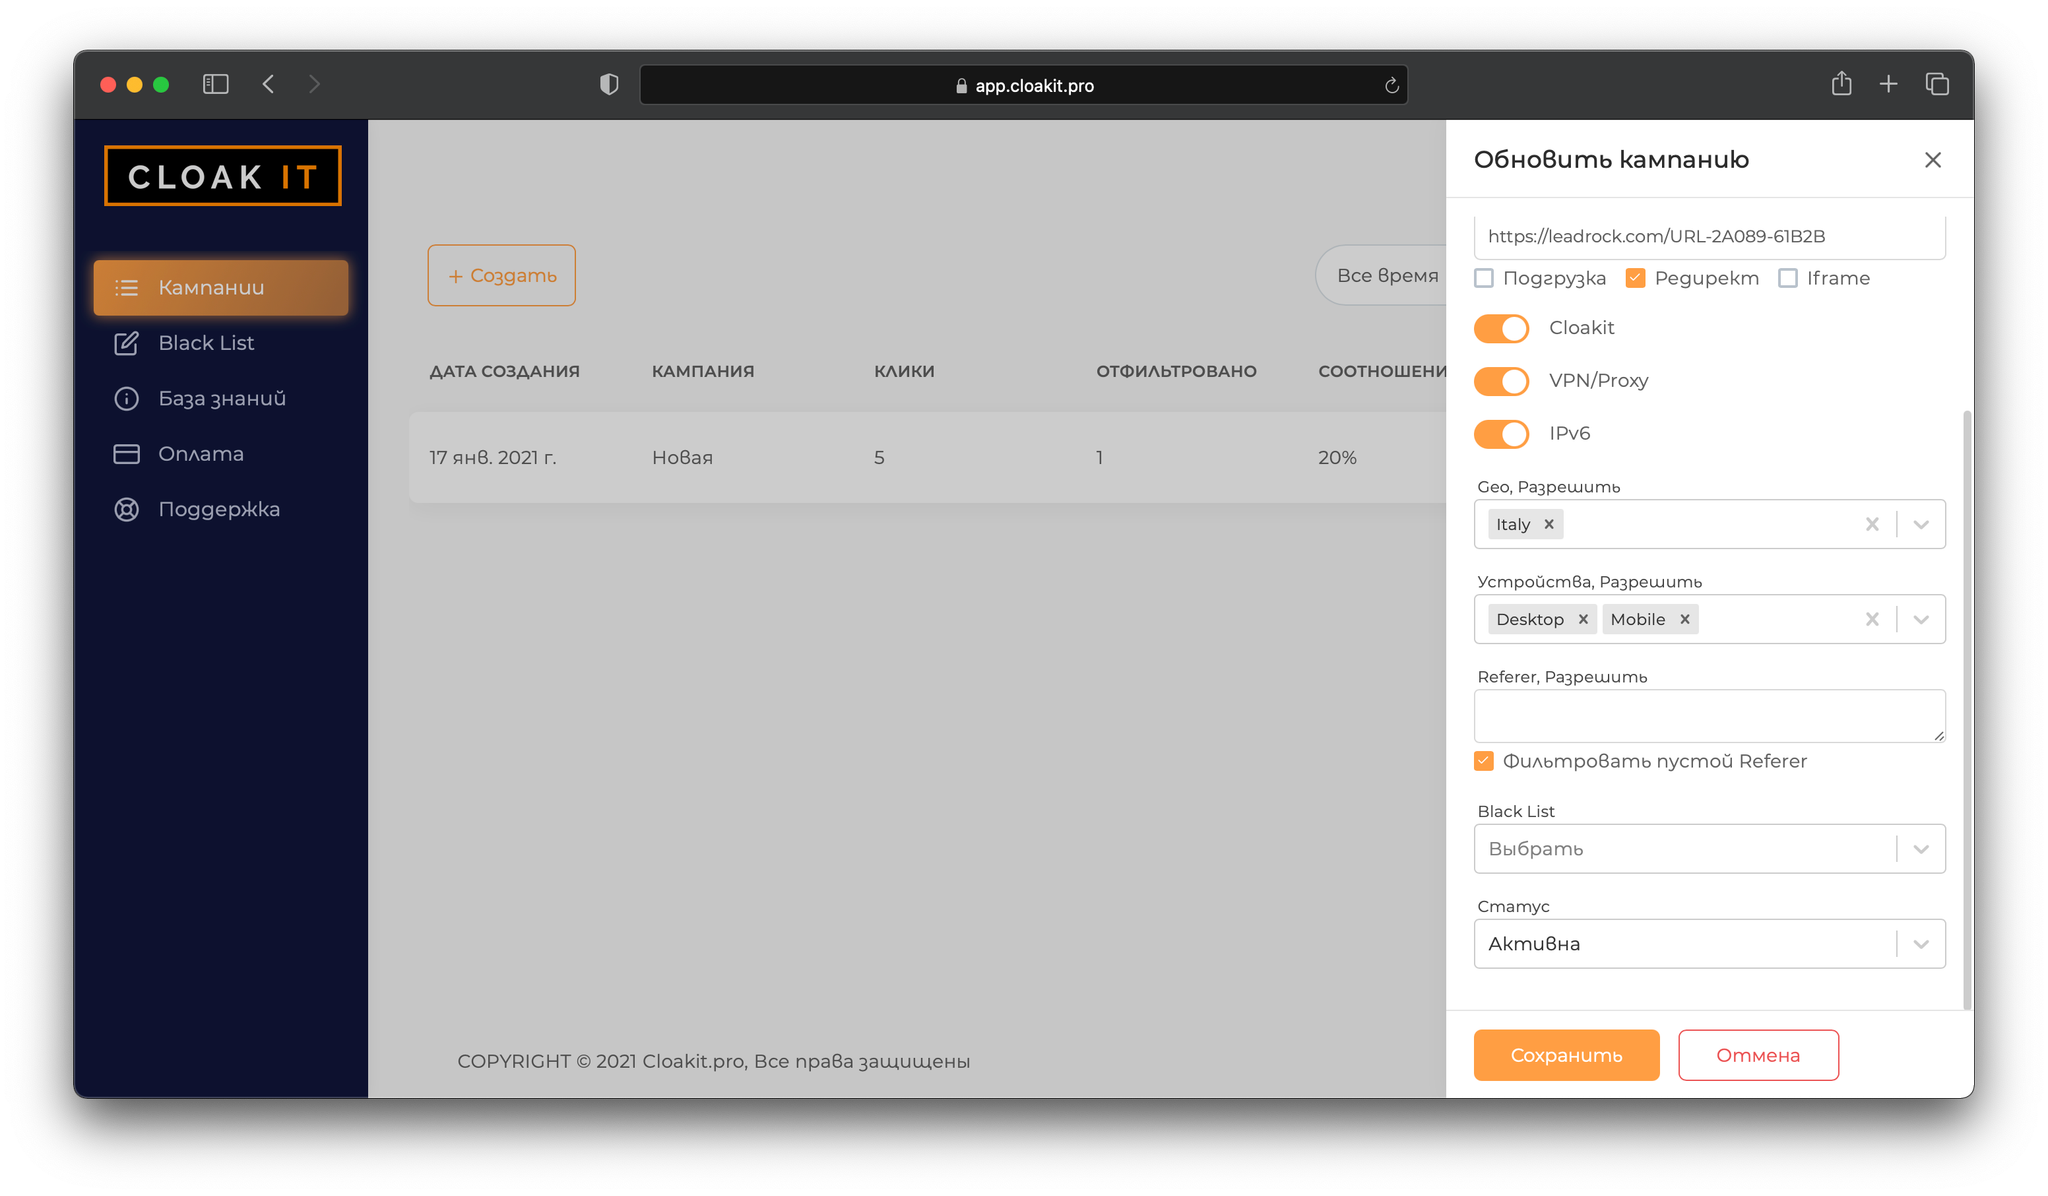Viewport: 2048px width, 1196px height.
Task: Expand the Geo countries dropdown arrow
Action: [1921, 524]
